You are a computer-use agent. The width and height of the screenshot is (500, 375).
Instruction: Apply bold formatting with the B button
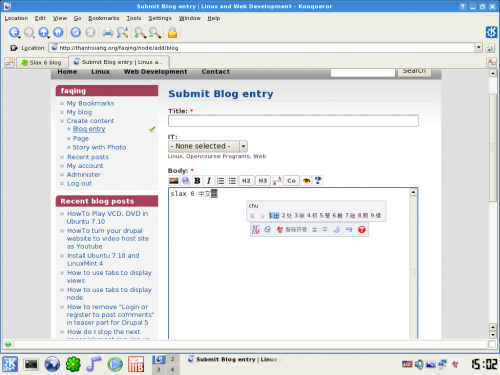[197, 181]
